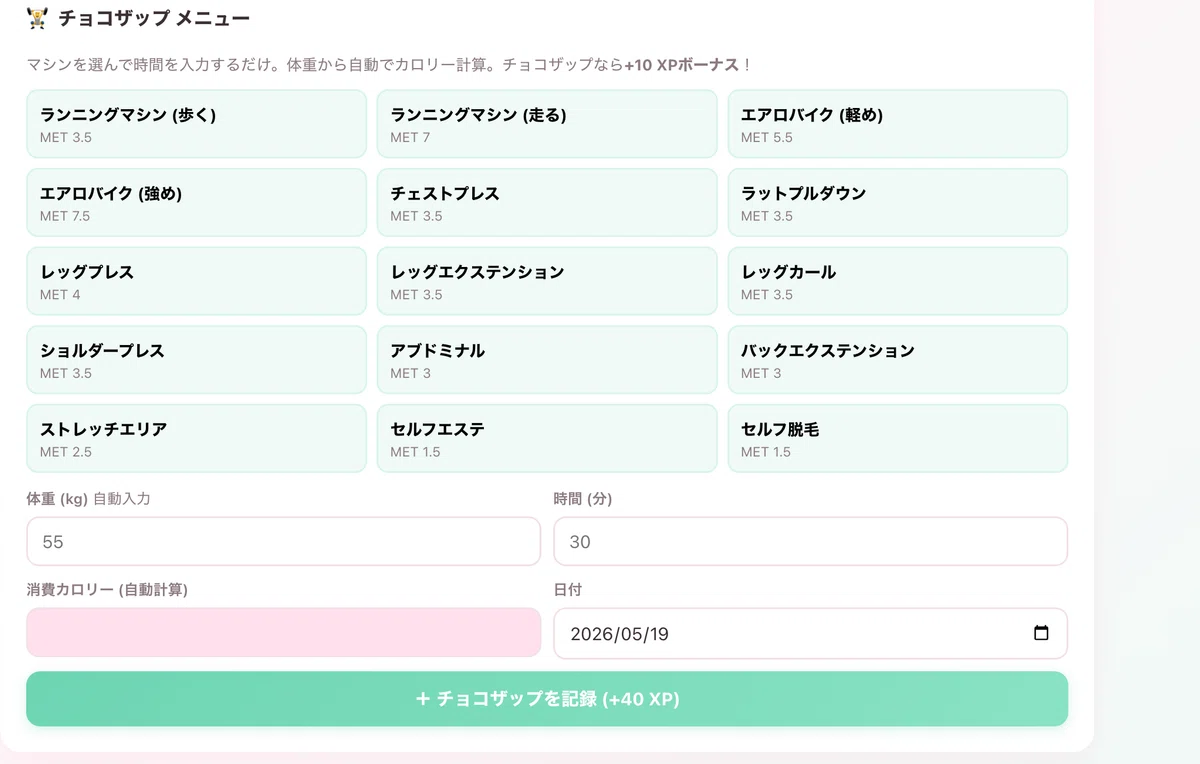Image resolution: width=1200 pixels, height=764 pixels.
Task: Choose the ショルダープレス card
Action: (196, 360)
